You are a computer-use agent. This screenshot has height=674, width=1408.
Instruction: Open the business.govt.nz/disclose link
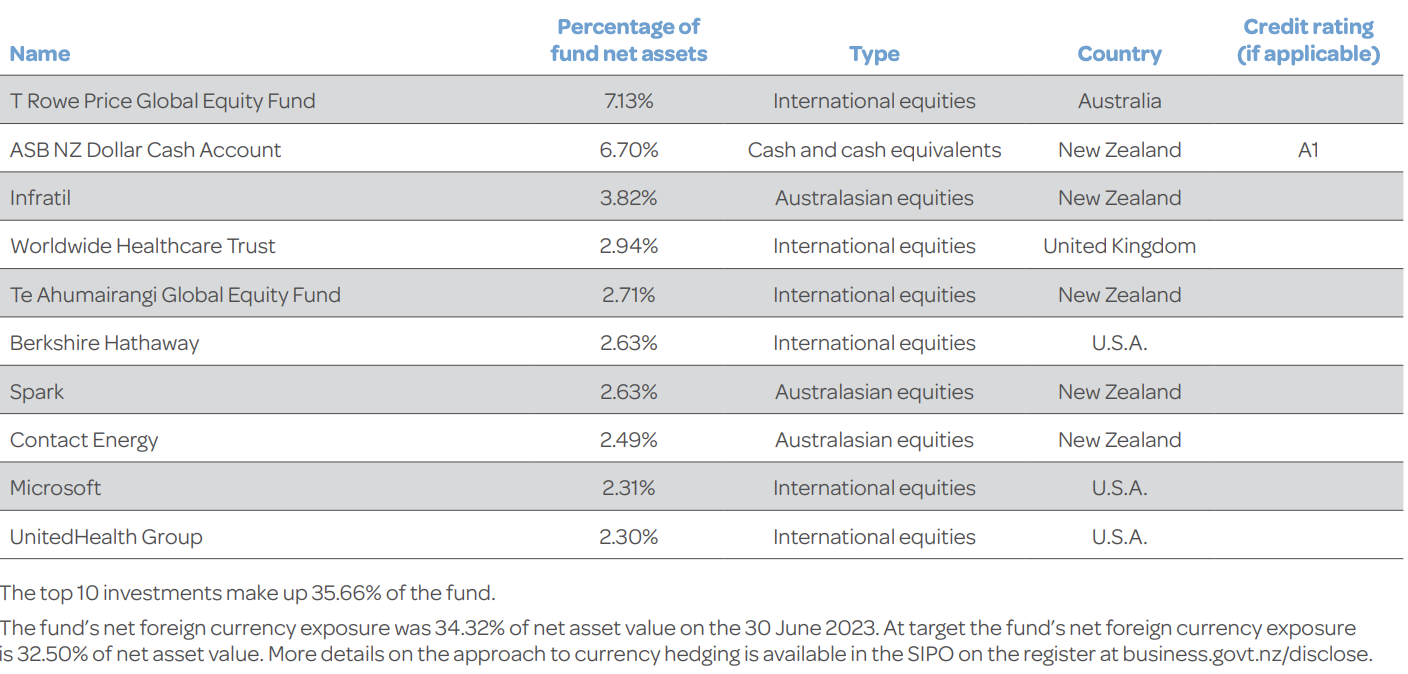pyautogui.click(x=1246, y=655)
